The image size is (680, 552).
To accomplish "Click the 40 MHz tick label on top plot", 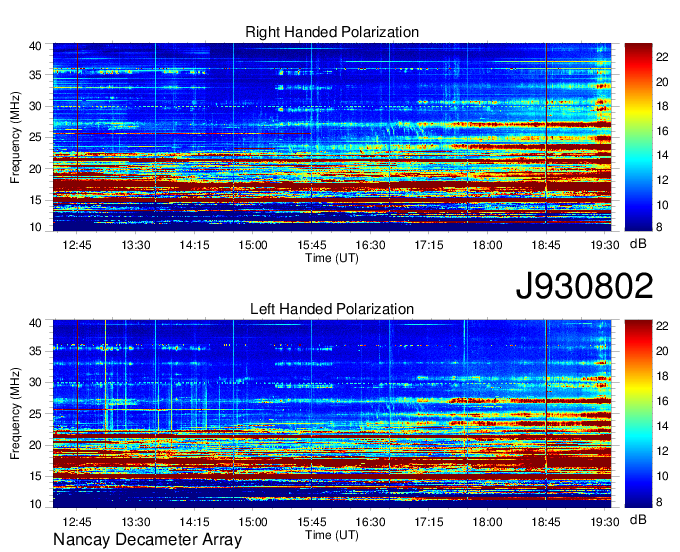I will click(x=35, y=46).
